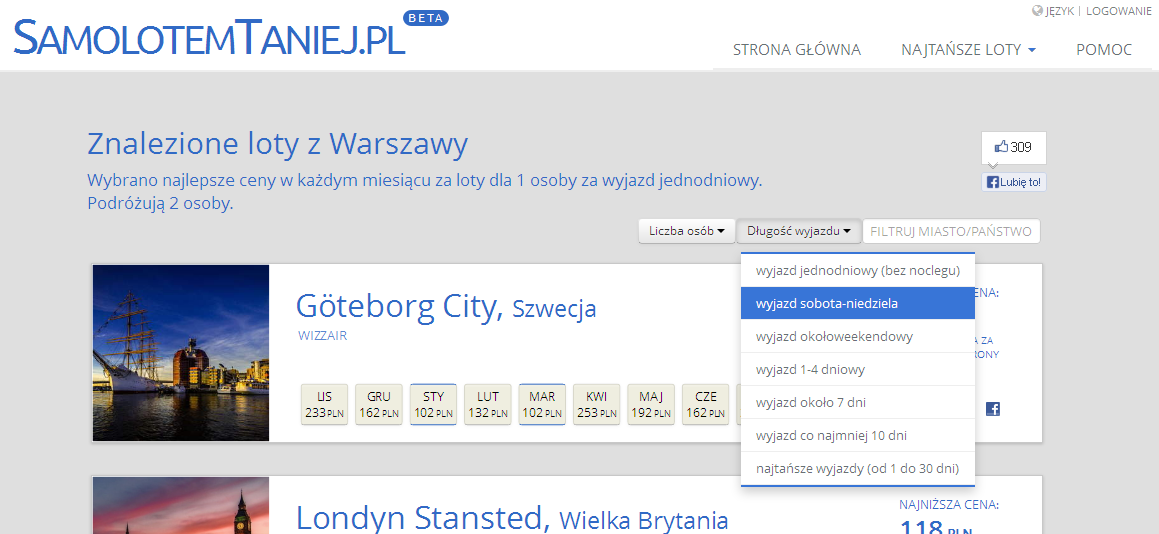Select wyjazd 1-4 dniowy option
Screen dimensions: 1159x534
(x=857, y=369)
